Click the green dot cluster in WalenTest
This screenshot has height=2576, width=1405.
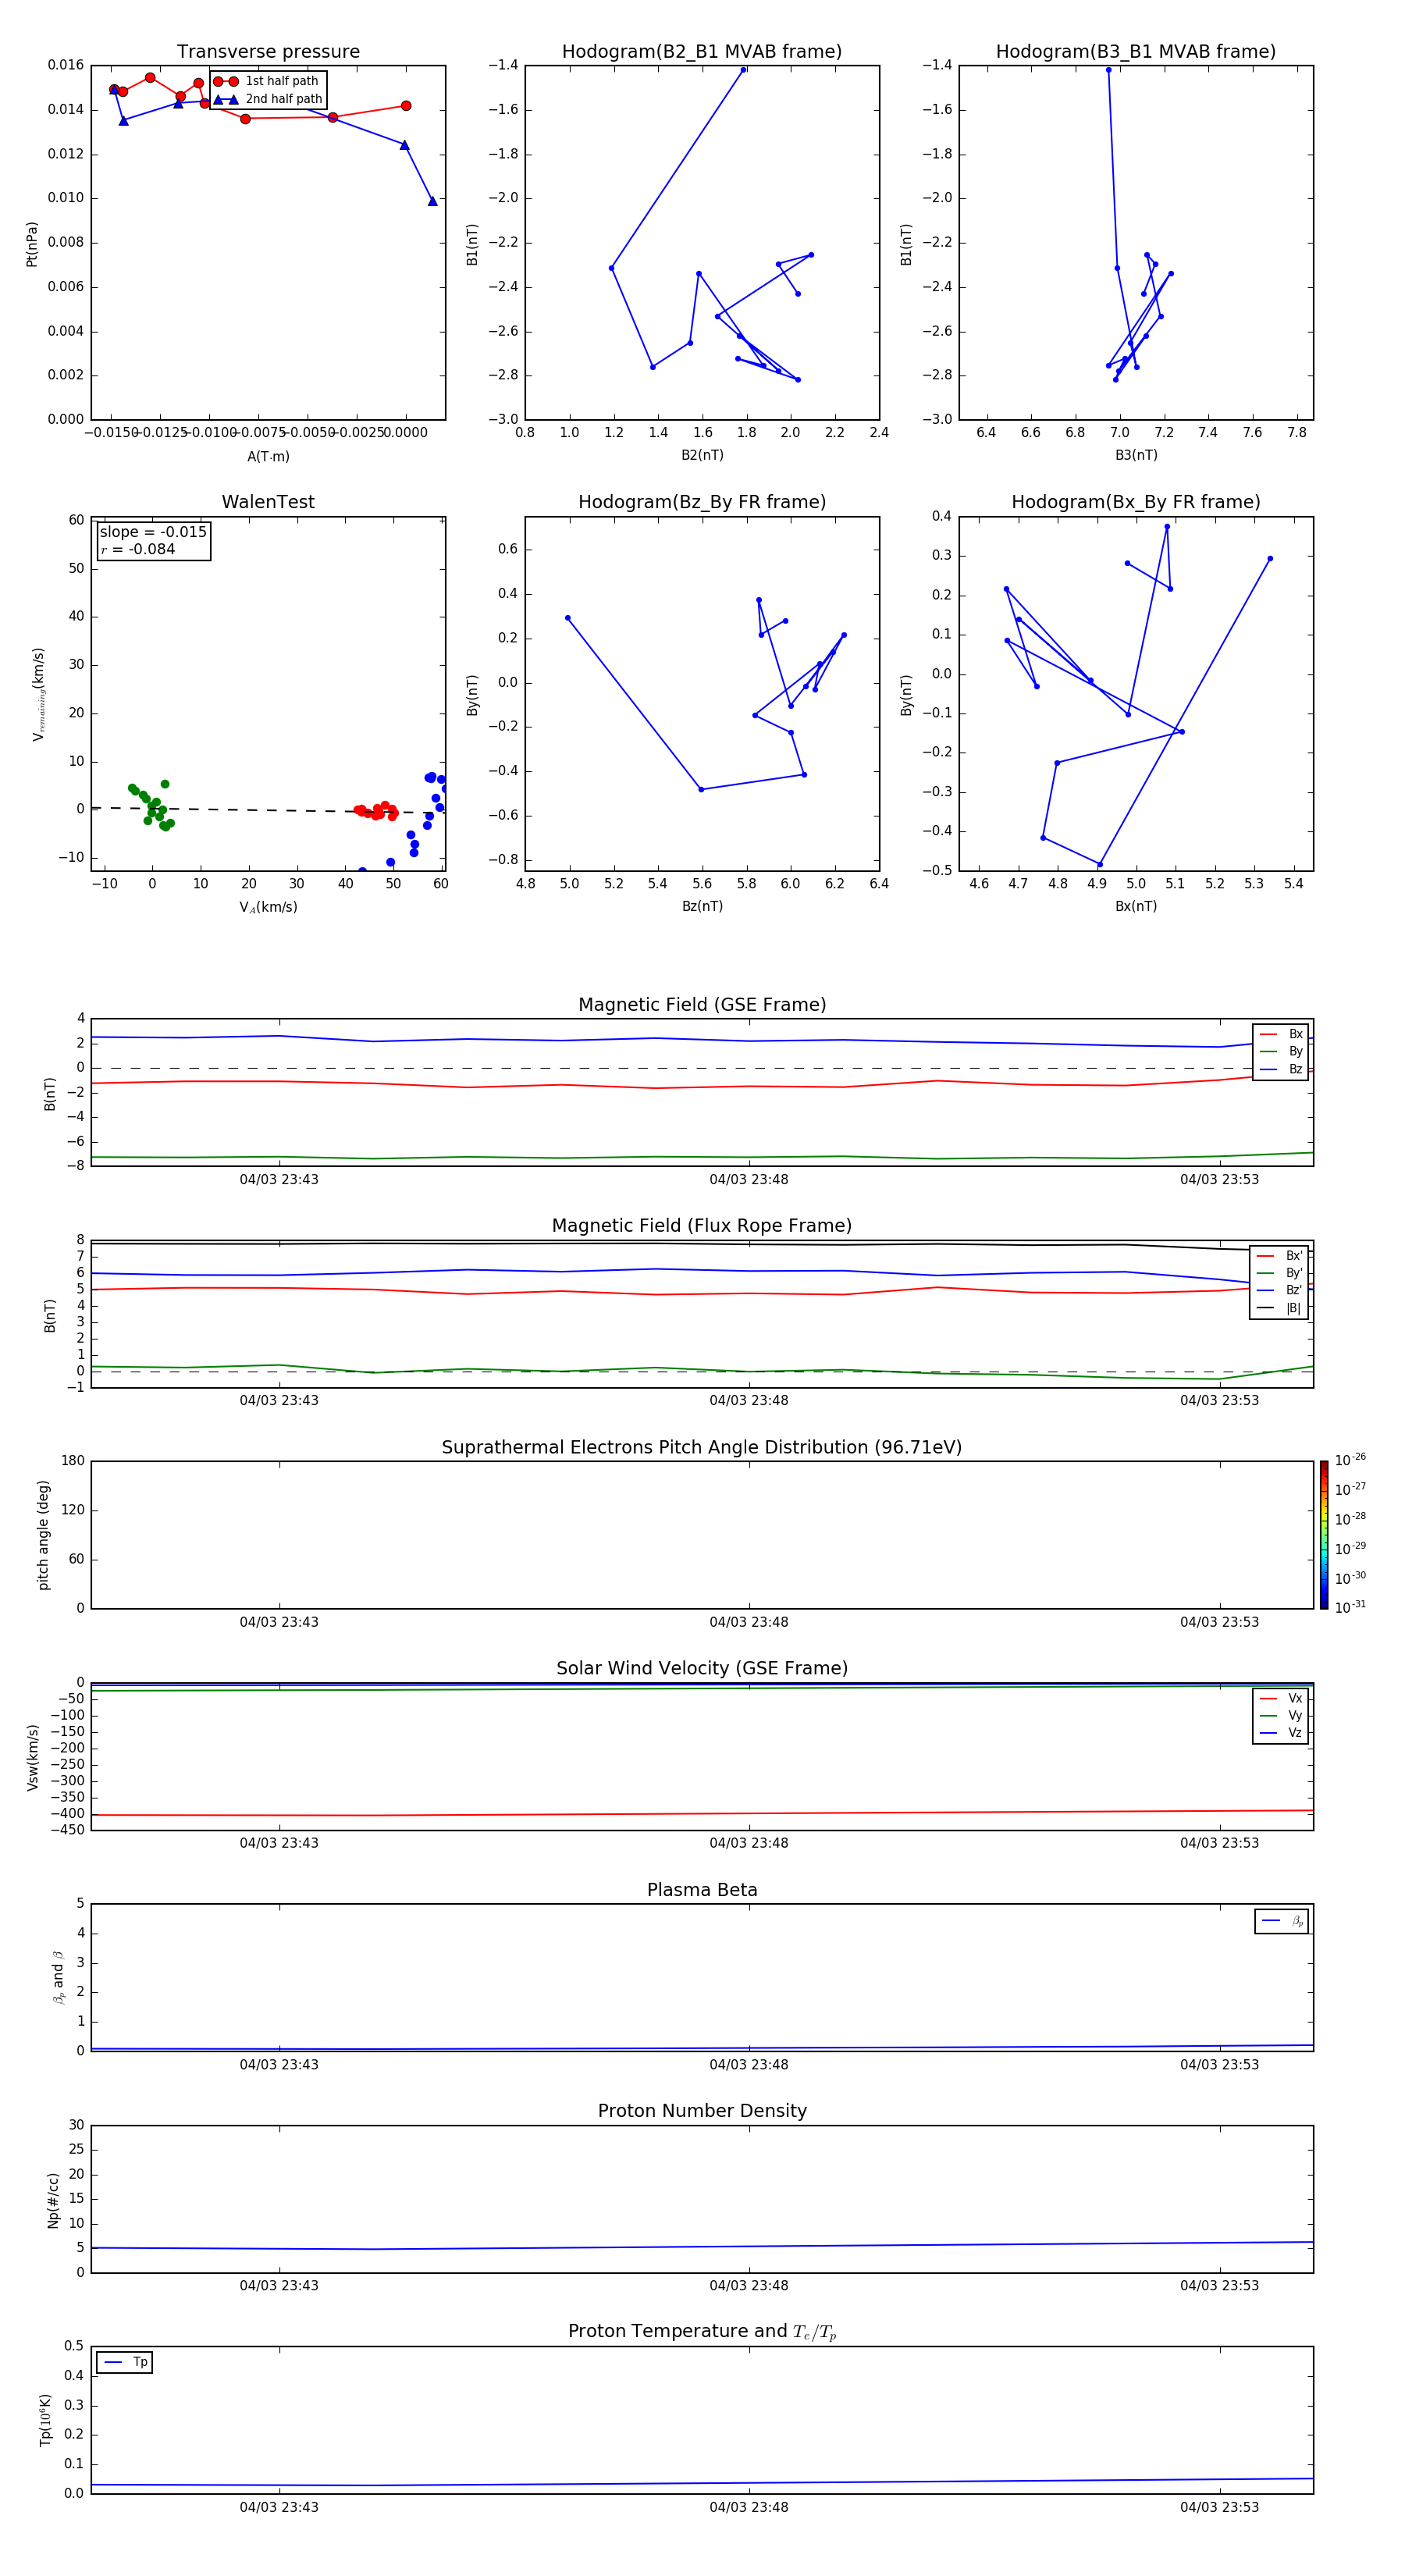[x=152, y=806]
